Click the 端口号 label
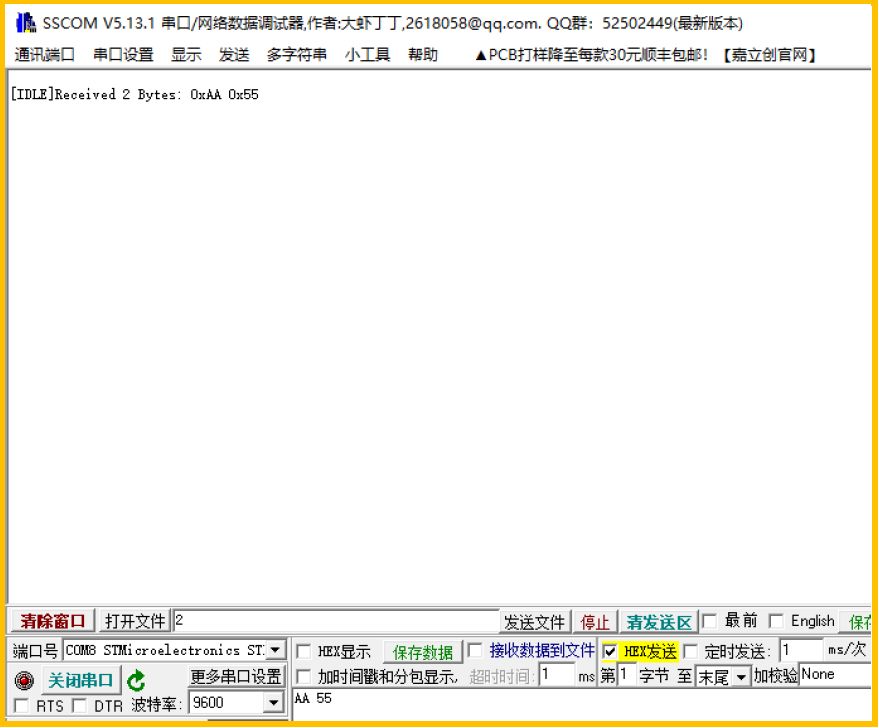The height and width of the screenshot is (728, 879). (x=35, y=651)
